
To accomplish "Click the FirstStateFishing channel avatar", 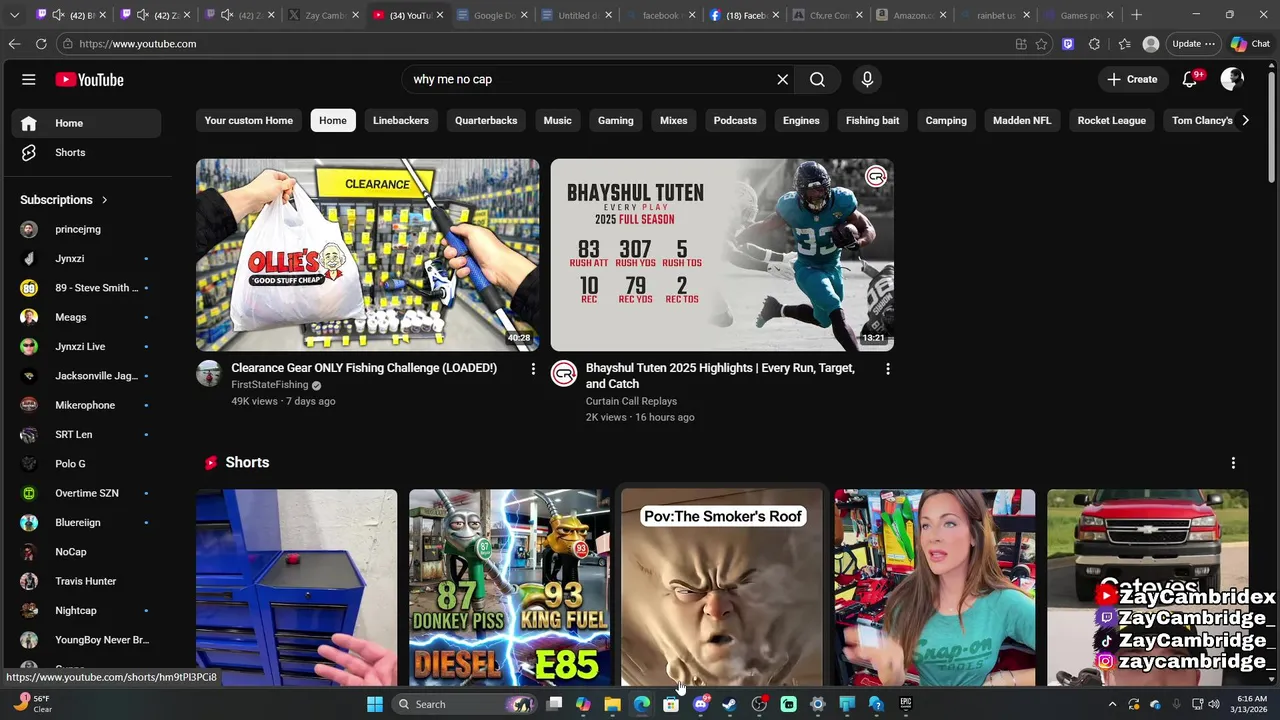I will (209, 374).
